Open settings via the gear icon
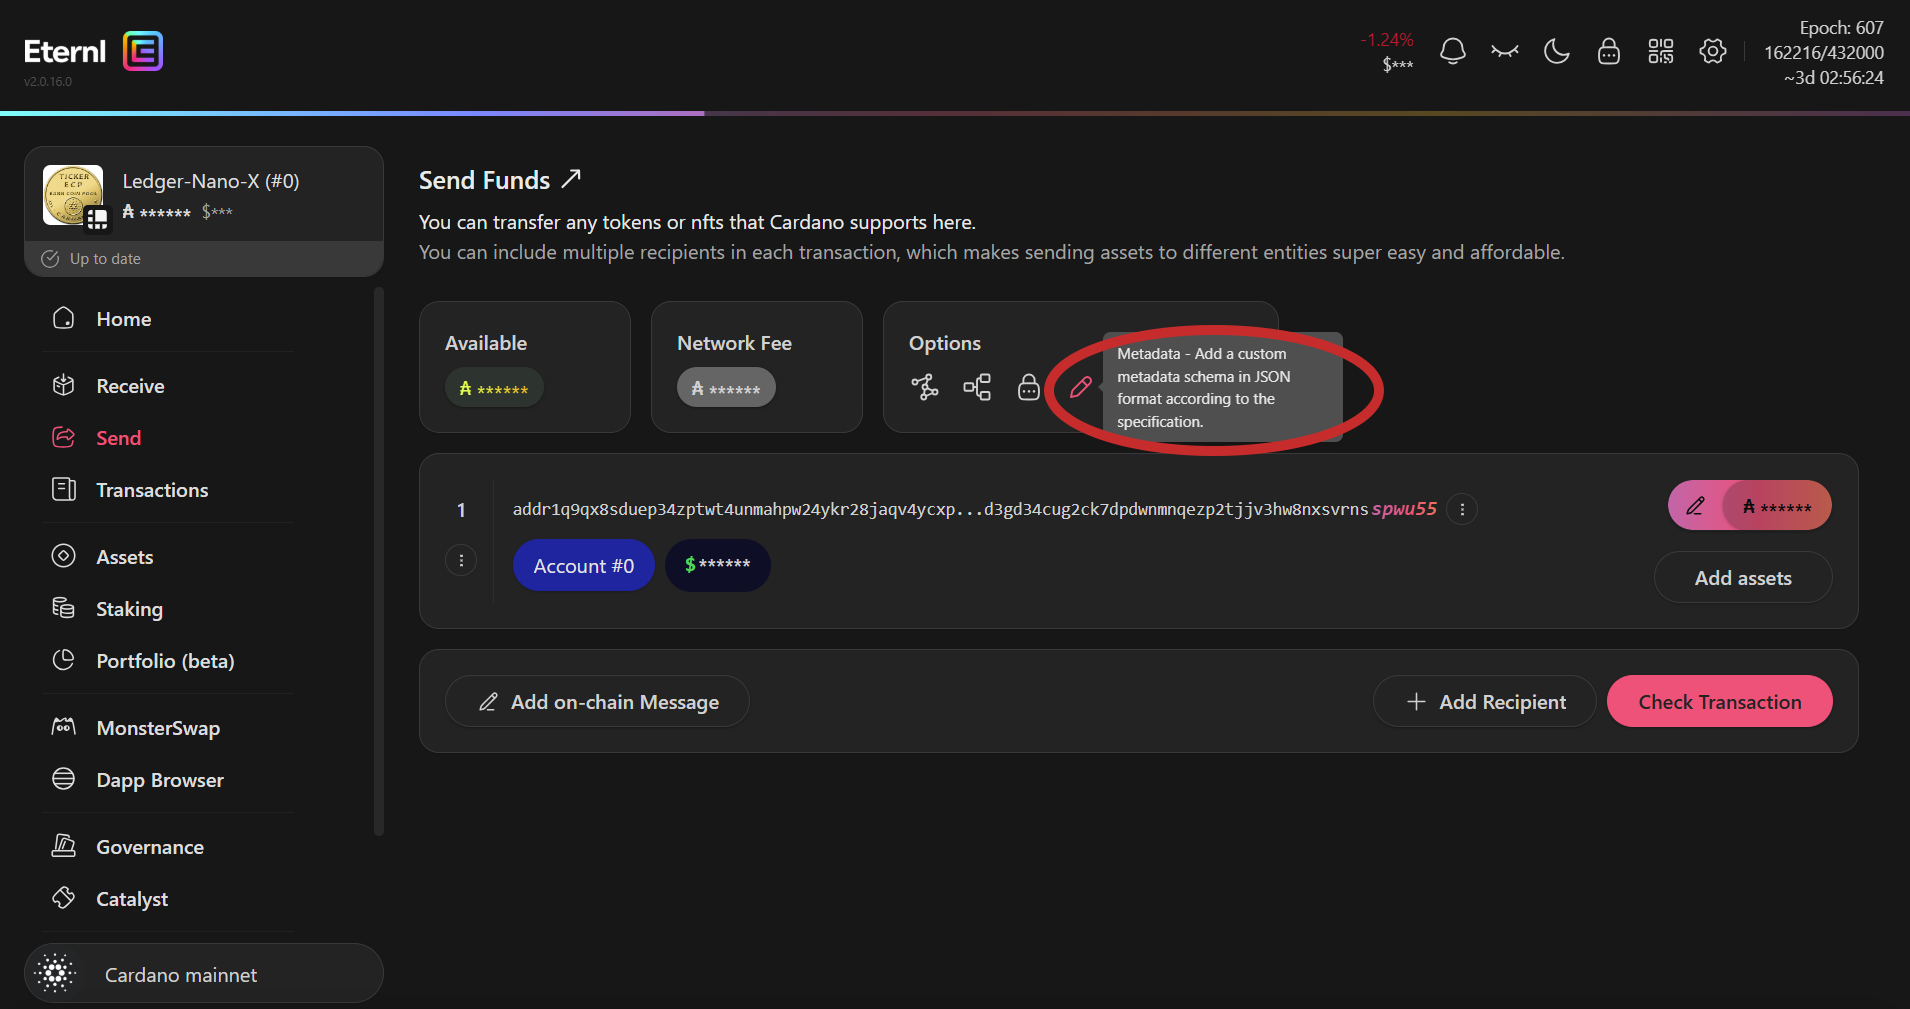This screenshot has width=1910, height=1009. coord(1712,51)
